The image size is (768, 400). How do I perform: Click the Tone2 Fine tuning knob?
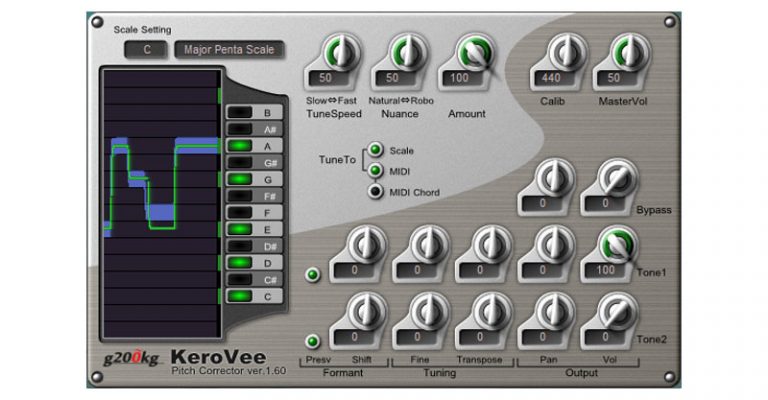point(430,312)
